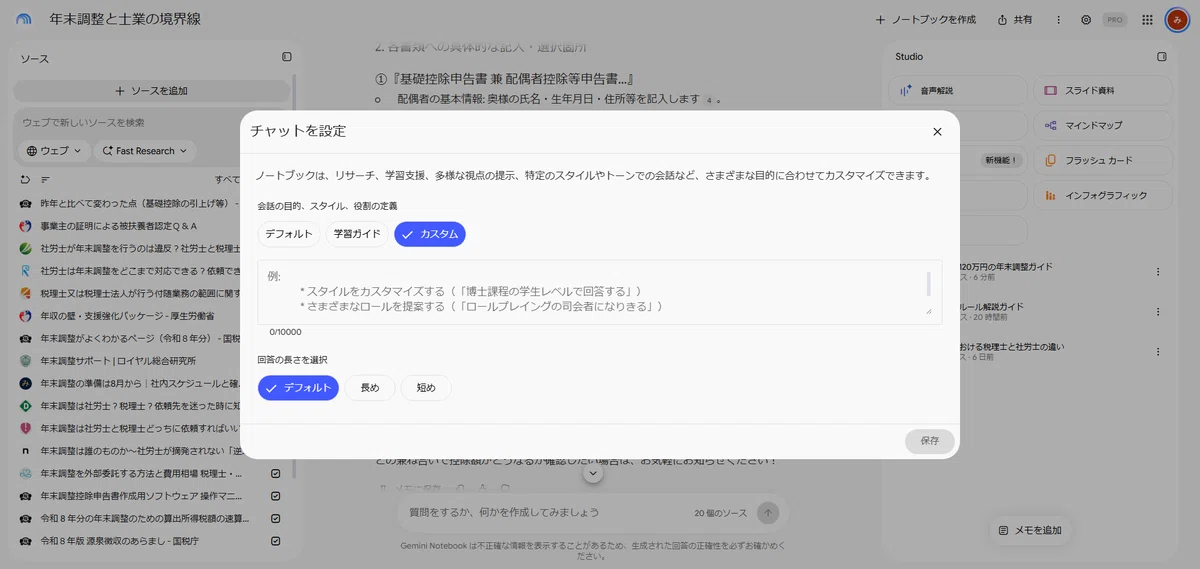This screenshot has width=1200, height=569.
Task: Click the source filter icon
Action: (x=45, y=179)
